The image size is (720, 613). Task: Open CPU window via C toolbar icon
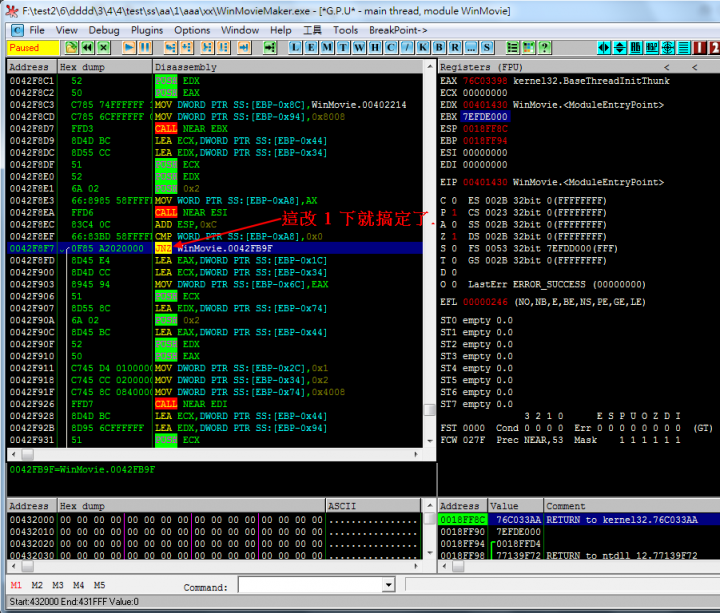[391, 47]
